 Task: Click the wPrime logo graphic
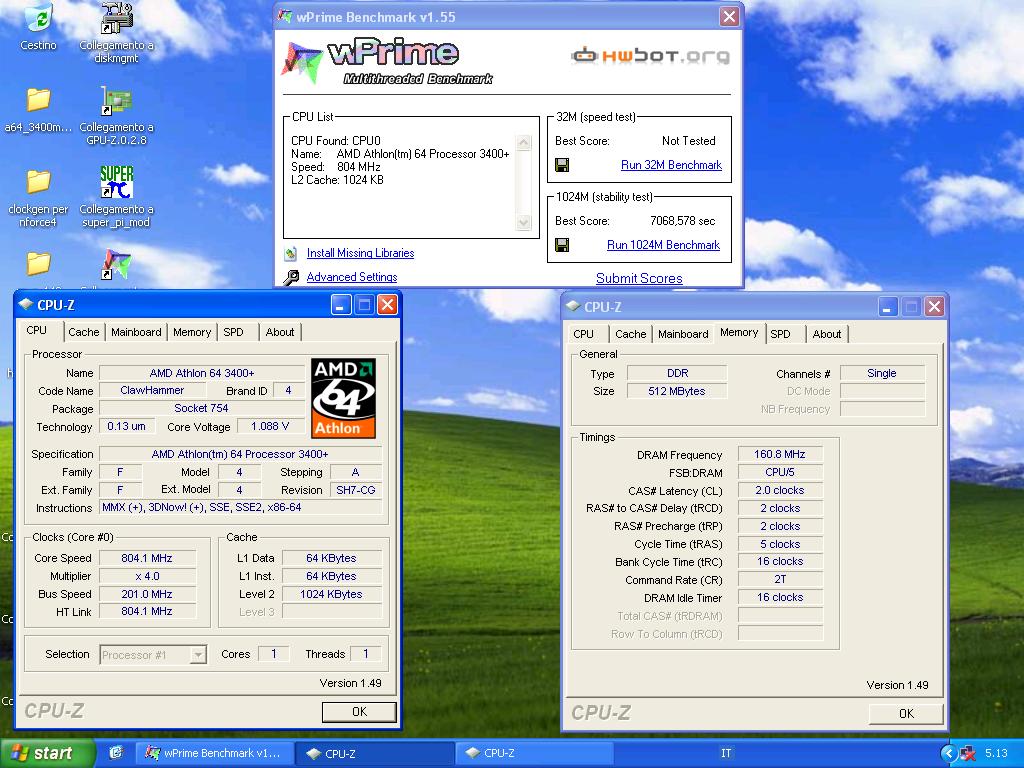[388, 62]
